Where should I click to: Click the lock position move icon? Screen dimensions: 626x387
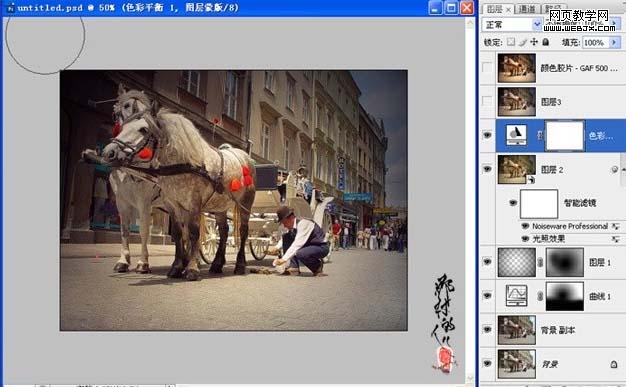point(534,42)
